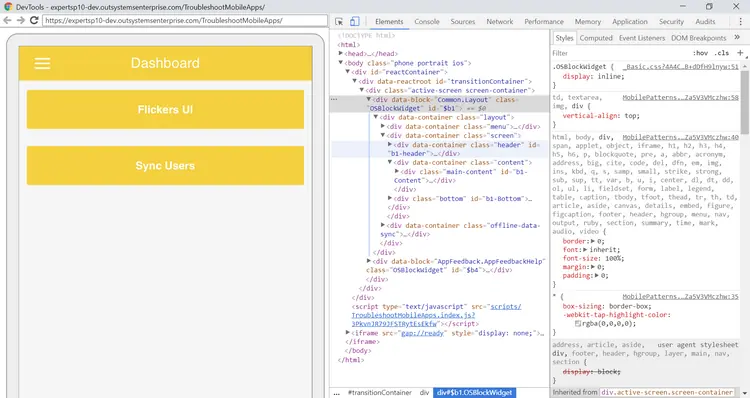Expand the offline-data-sync div node
750x398 pixels.
coord(383,225)
